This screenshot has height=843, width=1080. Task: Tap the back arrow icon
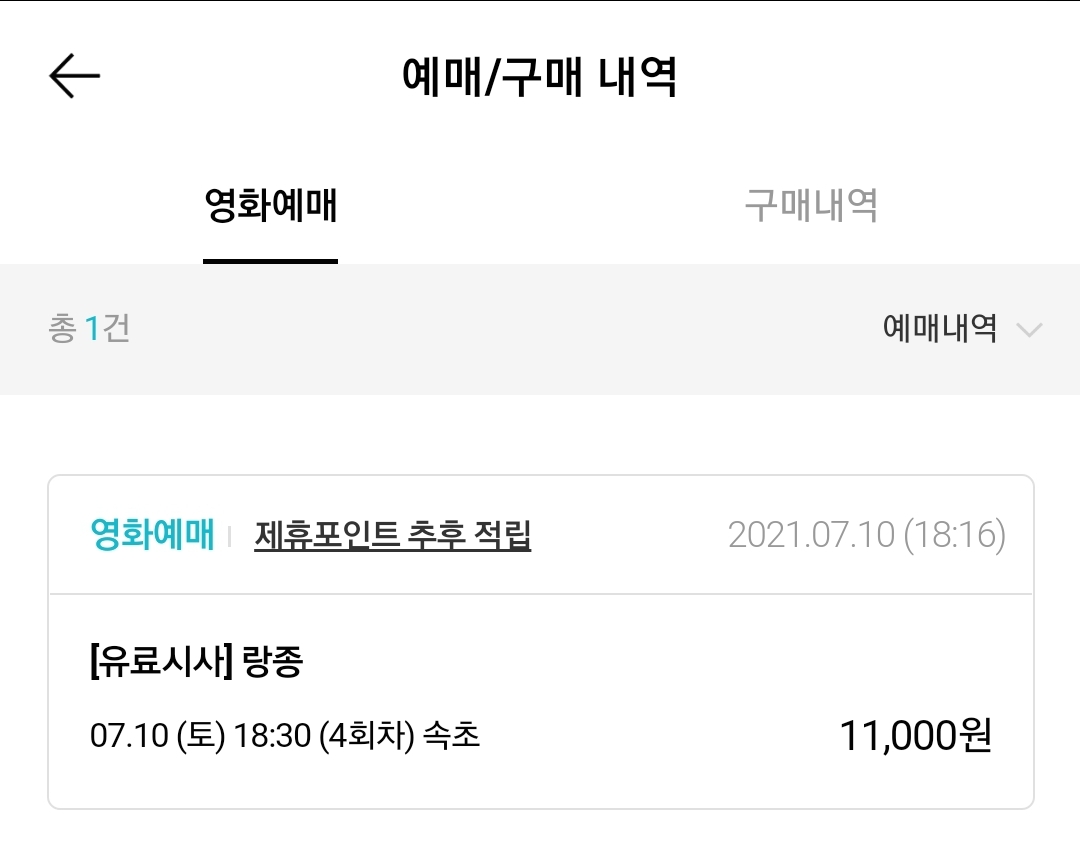[x=75, y=77]
